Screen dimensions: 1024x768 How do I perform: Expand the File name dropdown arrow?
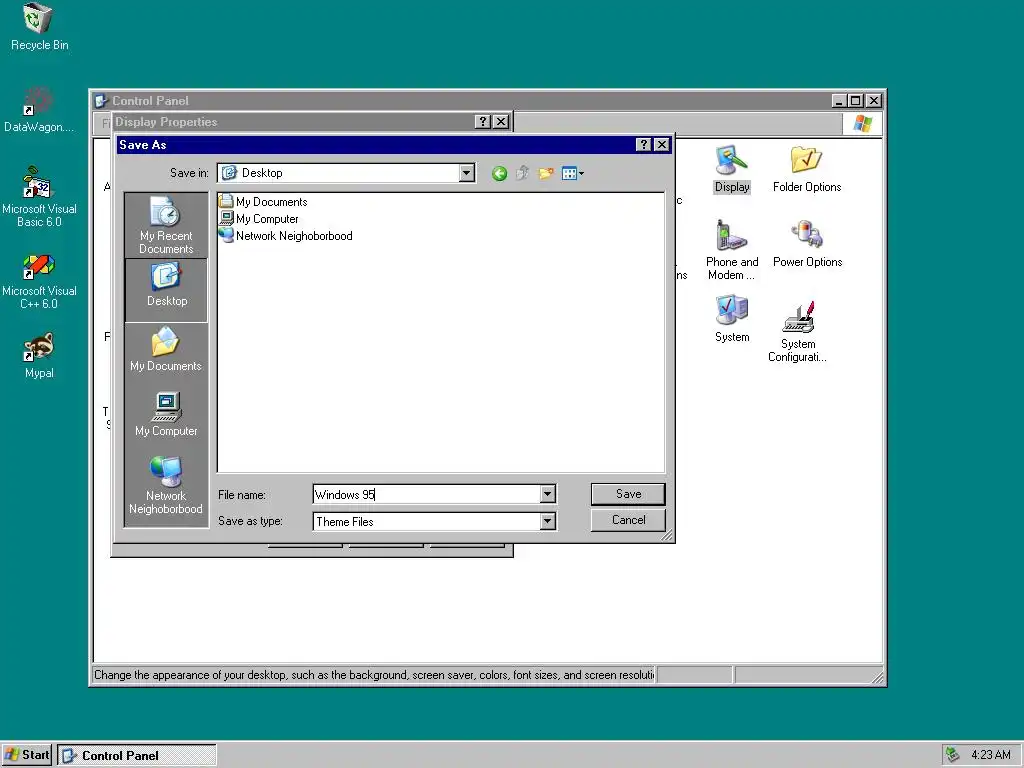click(x=548, y=494)
